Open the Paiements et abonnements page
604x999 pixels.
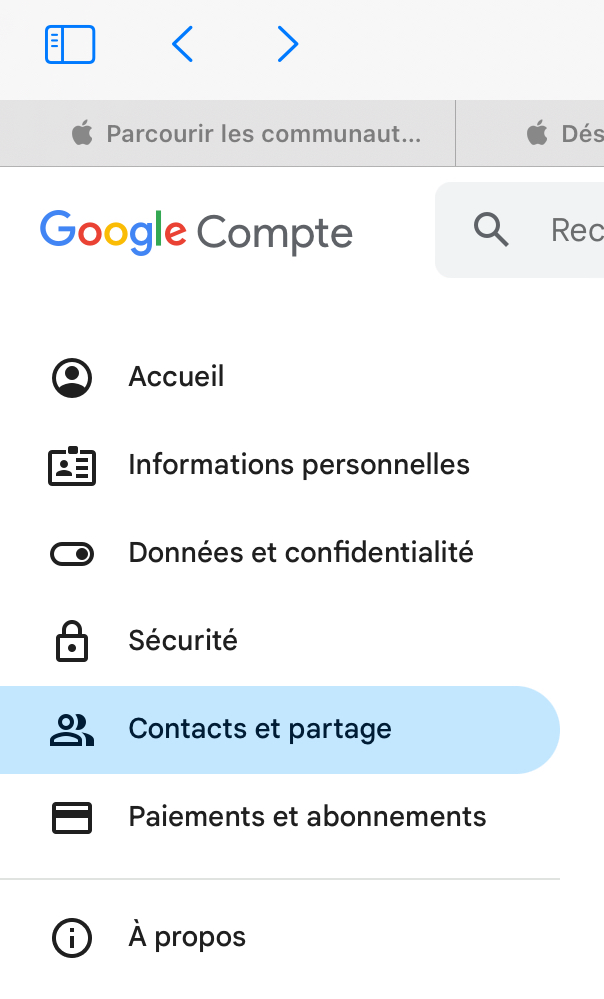tap(307, 817)
